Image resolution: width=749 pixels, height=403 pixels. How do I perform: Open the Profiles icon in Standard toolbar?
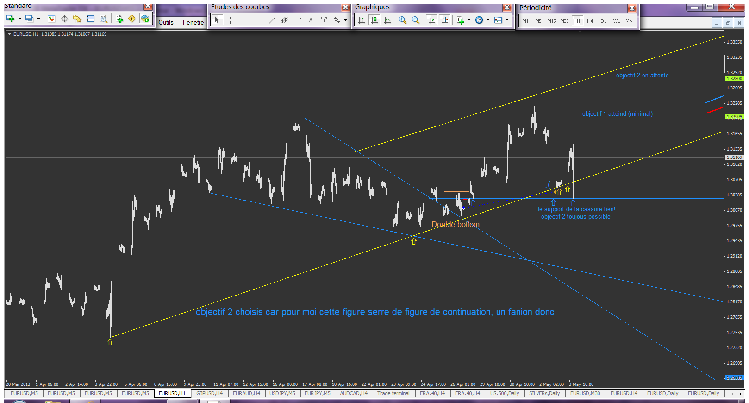tap(29, 19)
